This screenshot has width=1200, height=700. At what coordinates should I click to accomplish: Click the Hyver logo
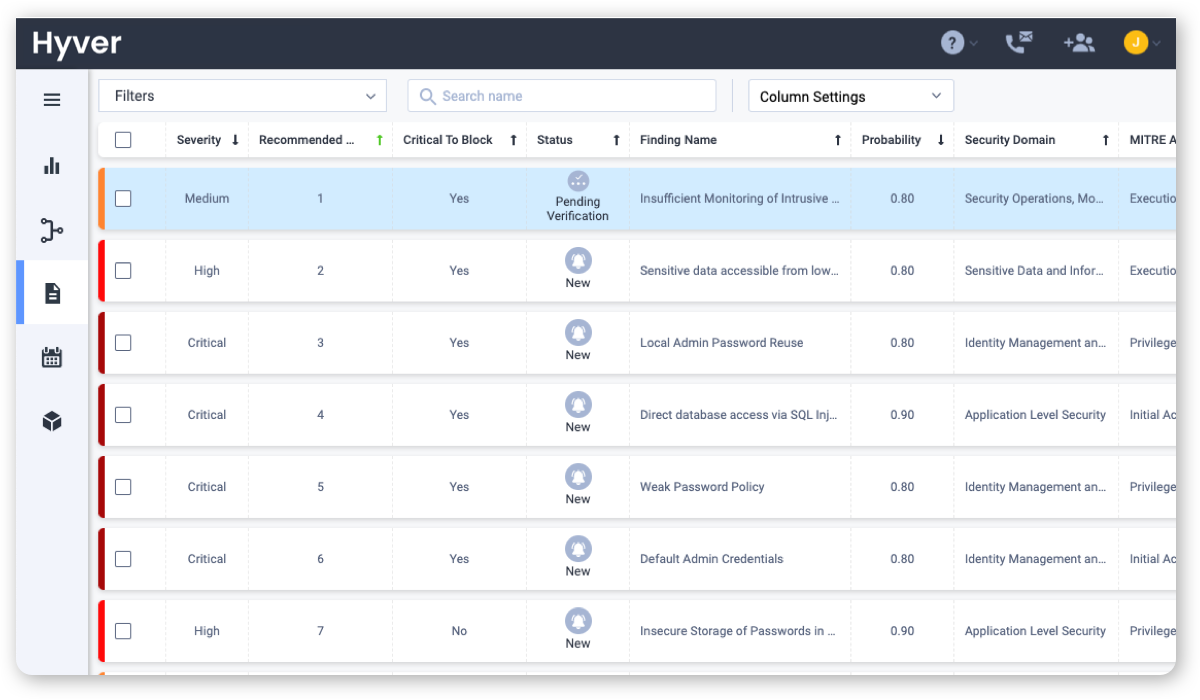coord(77,43)
